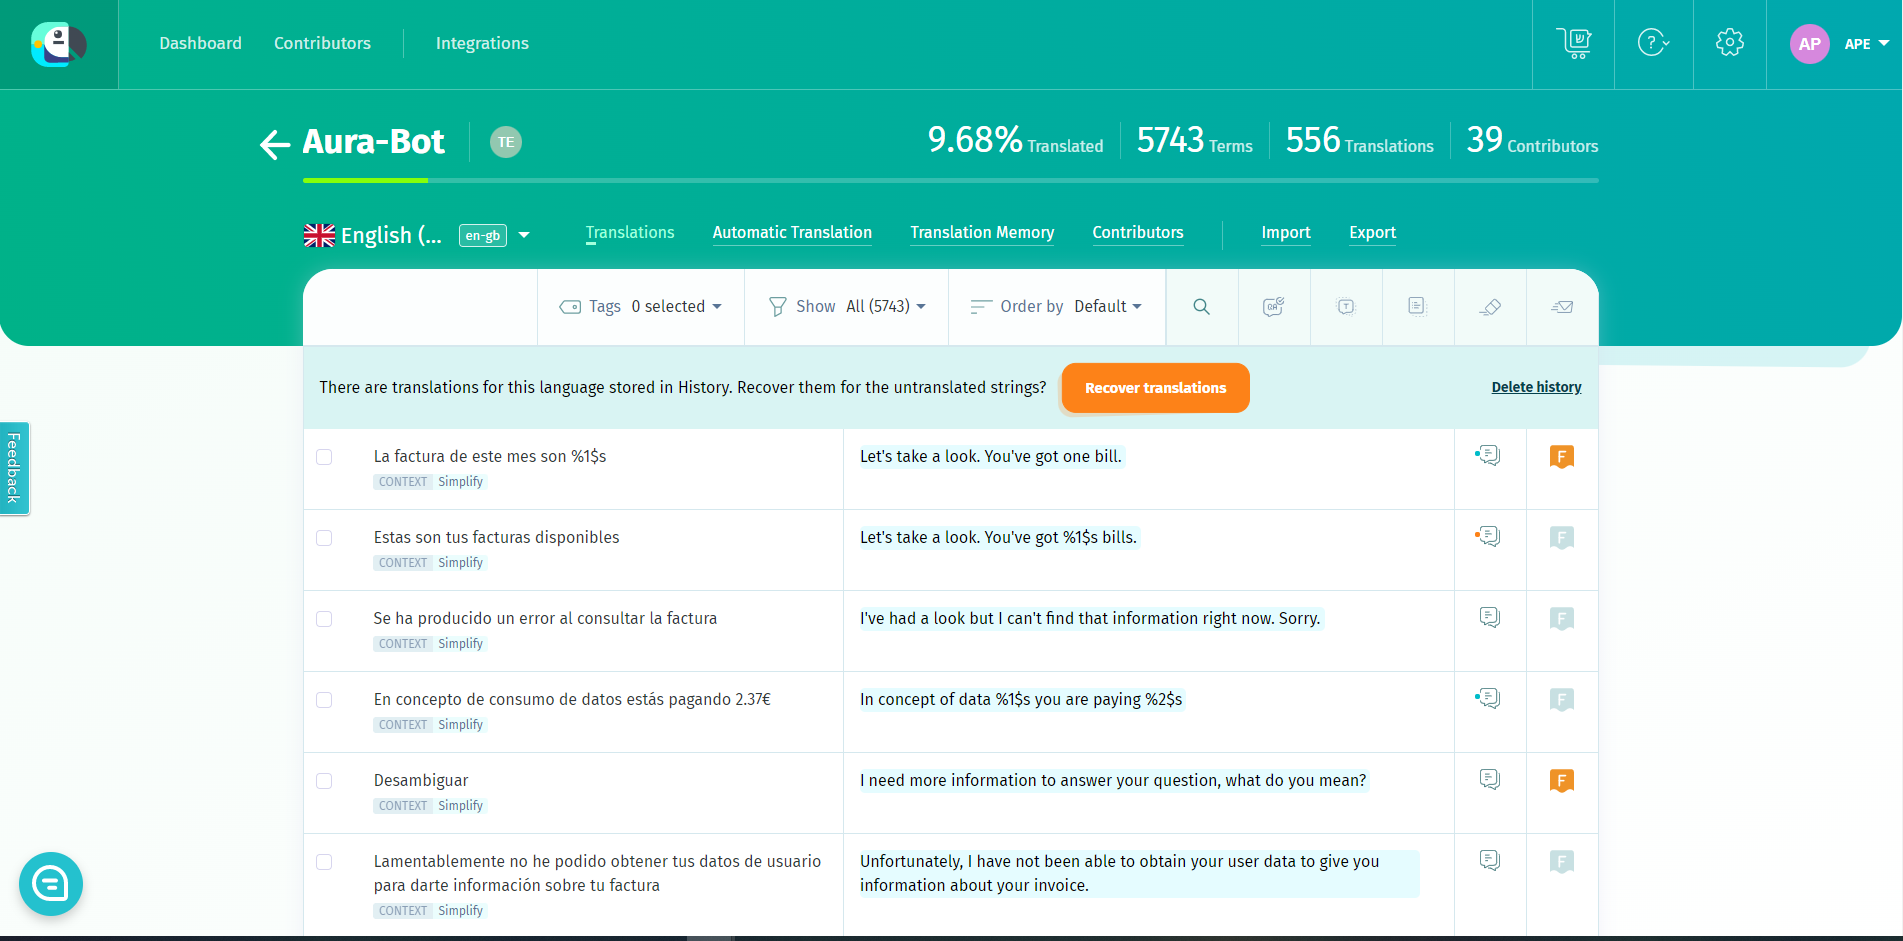Run the QA check tool icon

click(1274, 307)
